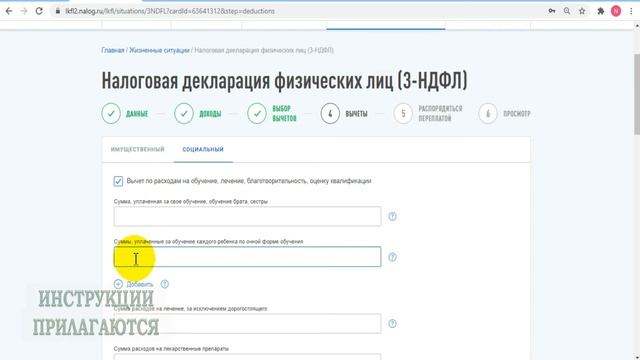This screenshot has height=360, width=640.
Task: Follow the Жизненные ситуации breadcrumb link
Action: 159,50
